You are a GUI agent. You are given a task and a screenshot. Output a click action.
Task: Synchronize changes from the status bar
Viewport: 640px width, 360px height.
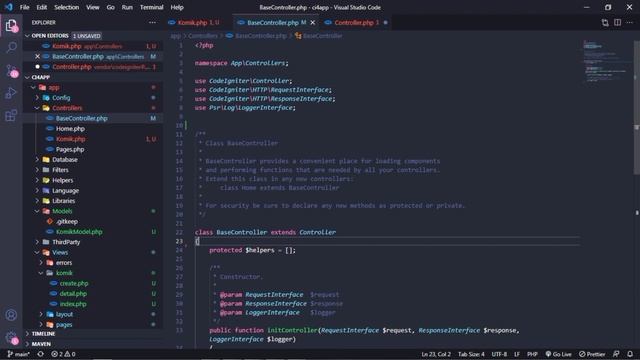(x=40, y=354)
